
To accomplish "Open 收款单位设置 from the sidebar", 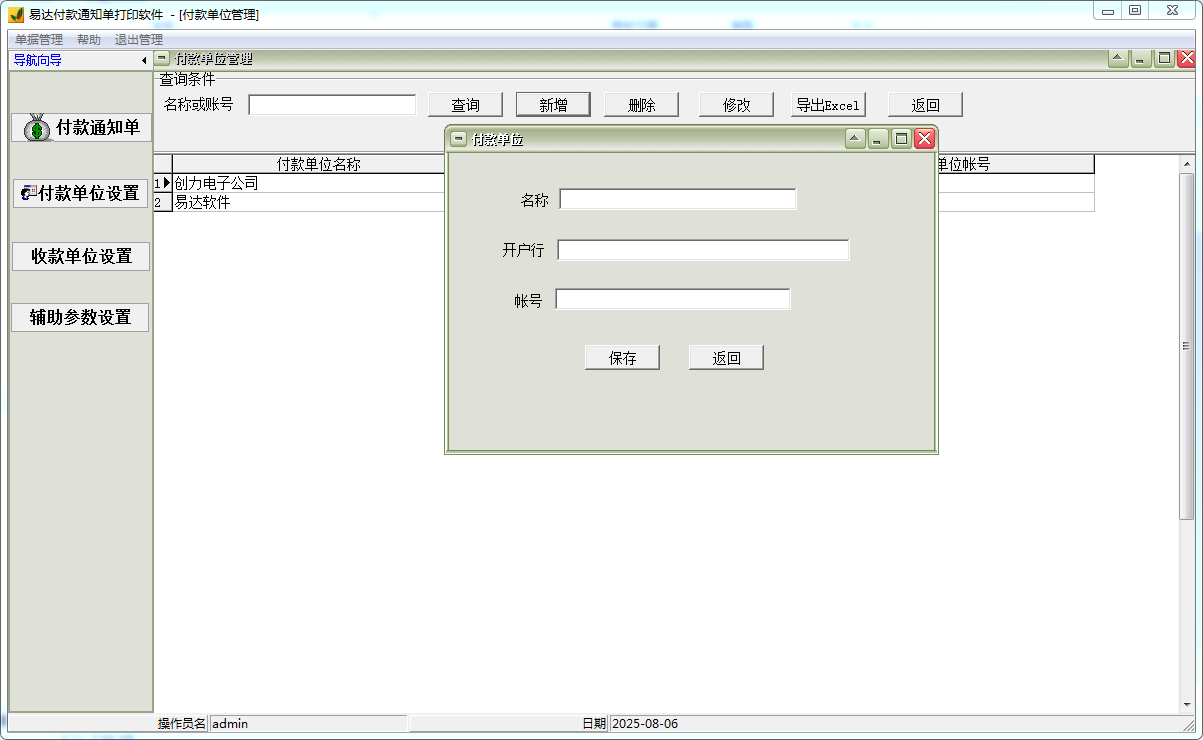I will pos(80,256).
